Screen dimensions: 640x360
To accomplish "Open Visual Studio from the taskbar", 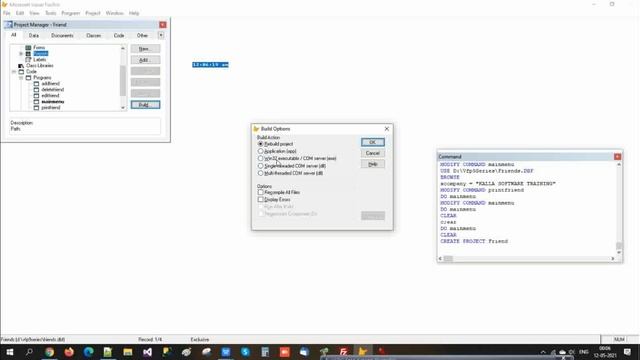I will coord(147,352).
